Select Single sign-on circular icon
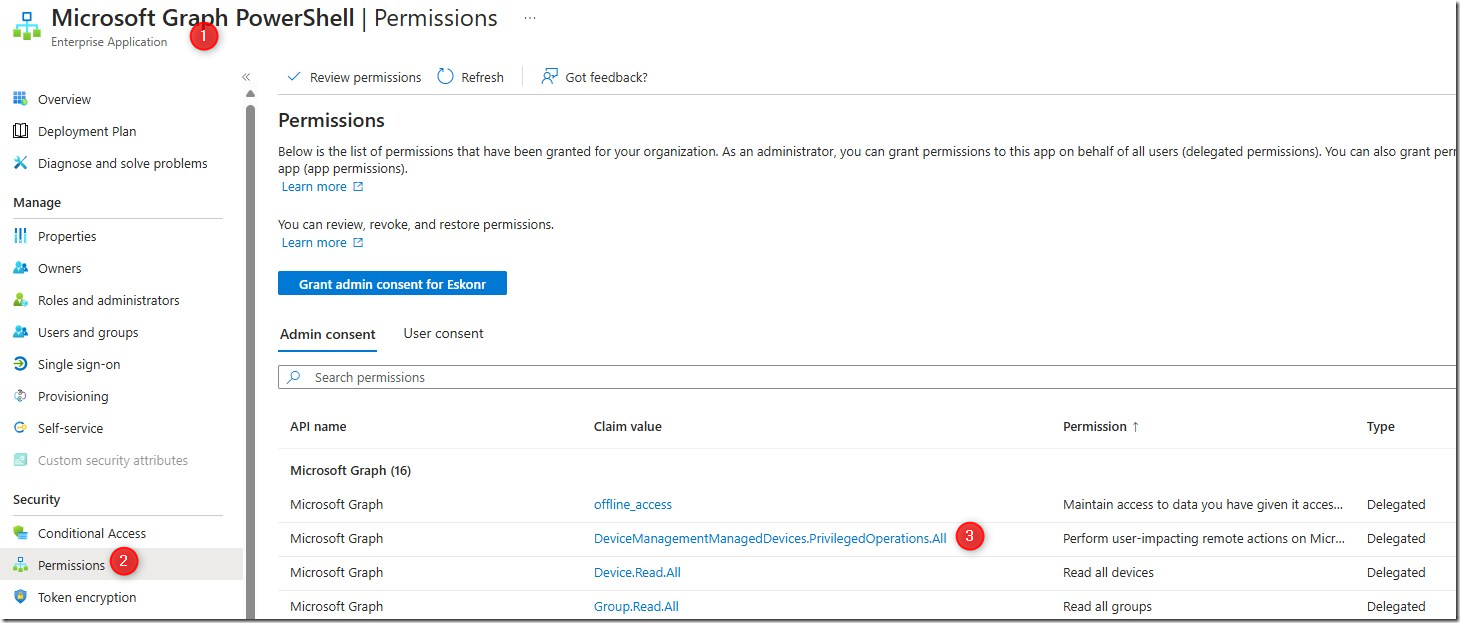This screenshot has height=623, width=1460. 20,364
